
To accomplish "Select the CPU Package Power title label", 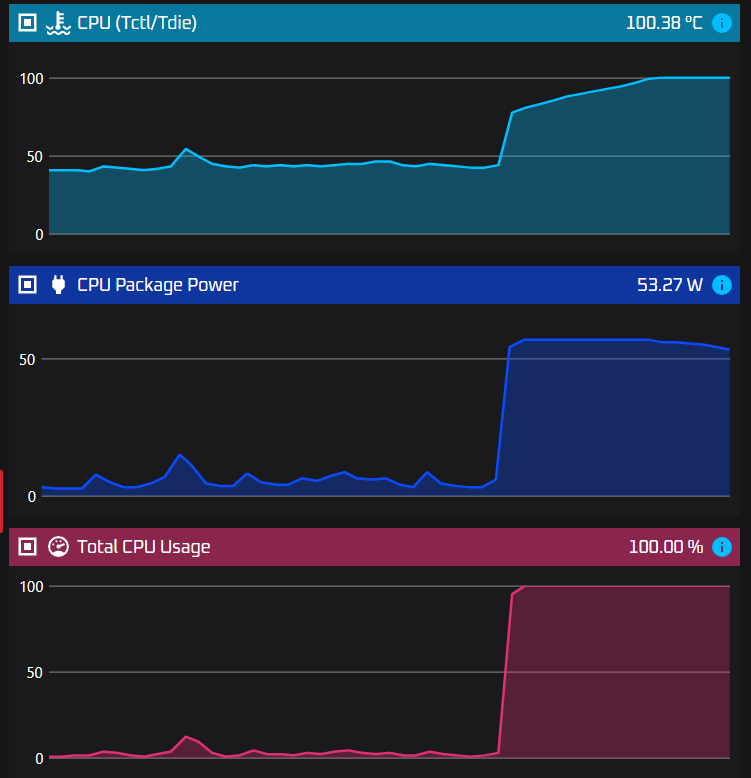I will click(x=158, y=285).
